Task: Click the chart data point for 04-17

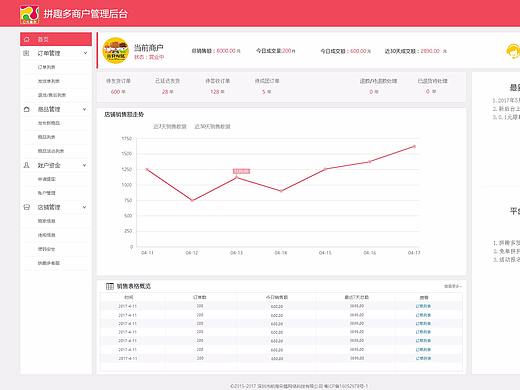Action: tap(414, 146)
